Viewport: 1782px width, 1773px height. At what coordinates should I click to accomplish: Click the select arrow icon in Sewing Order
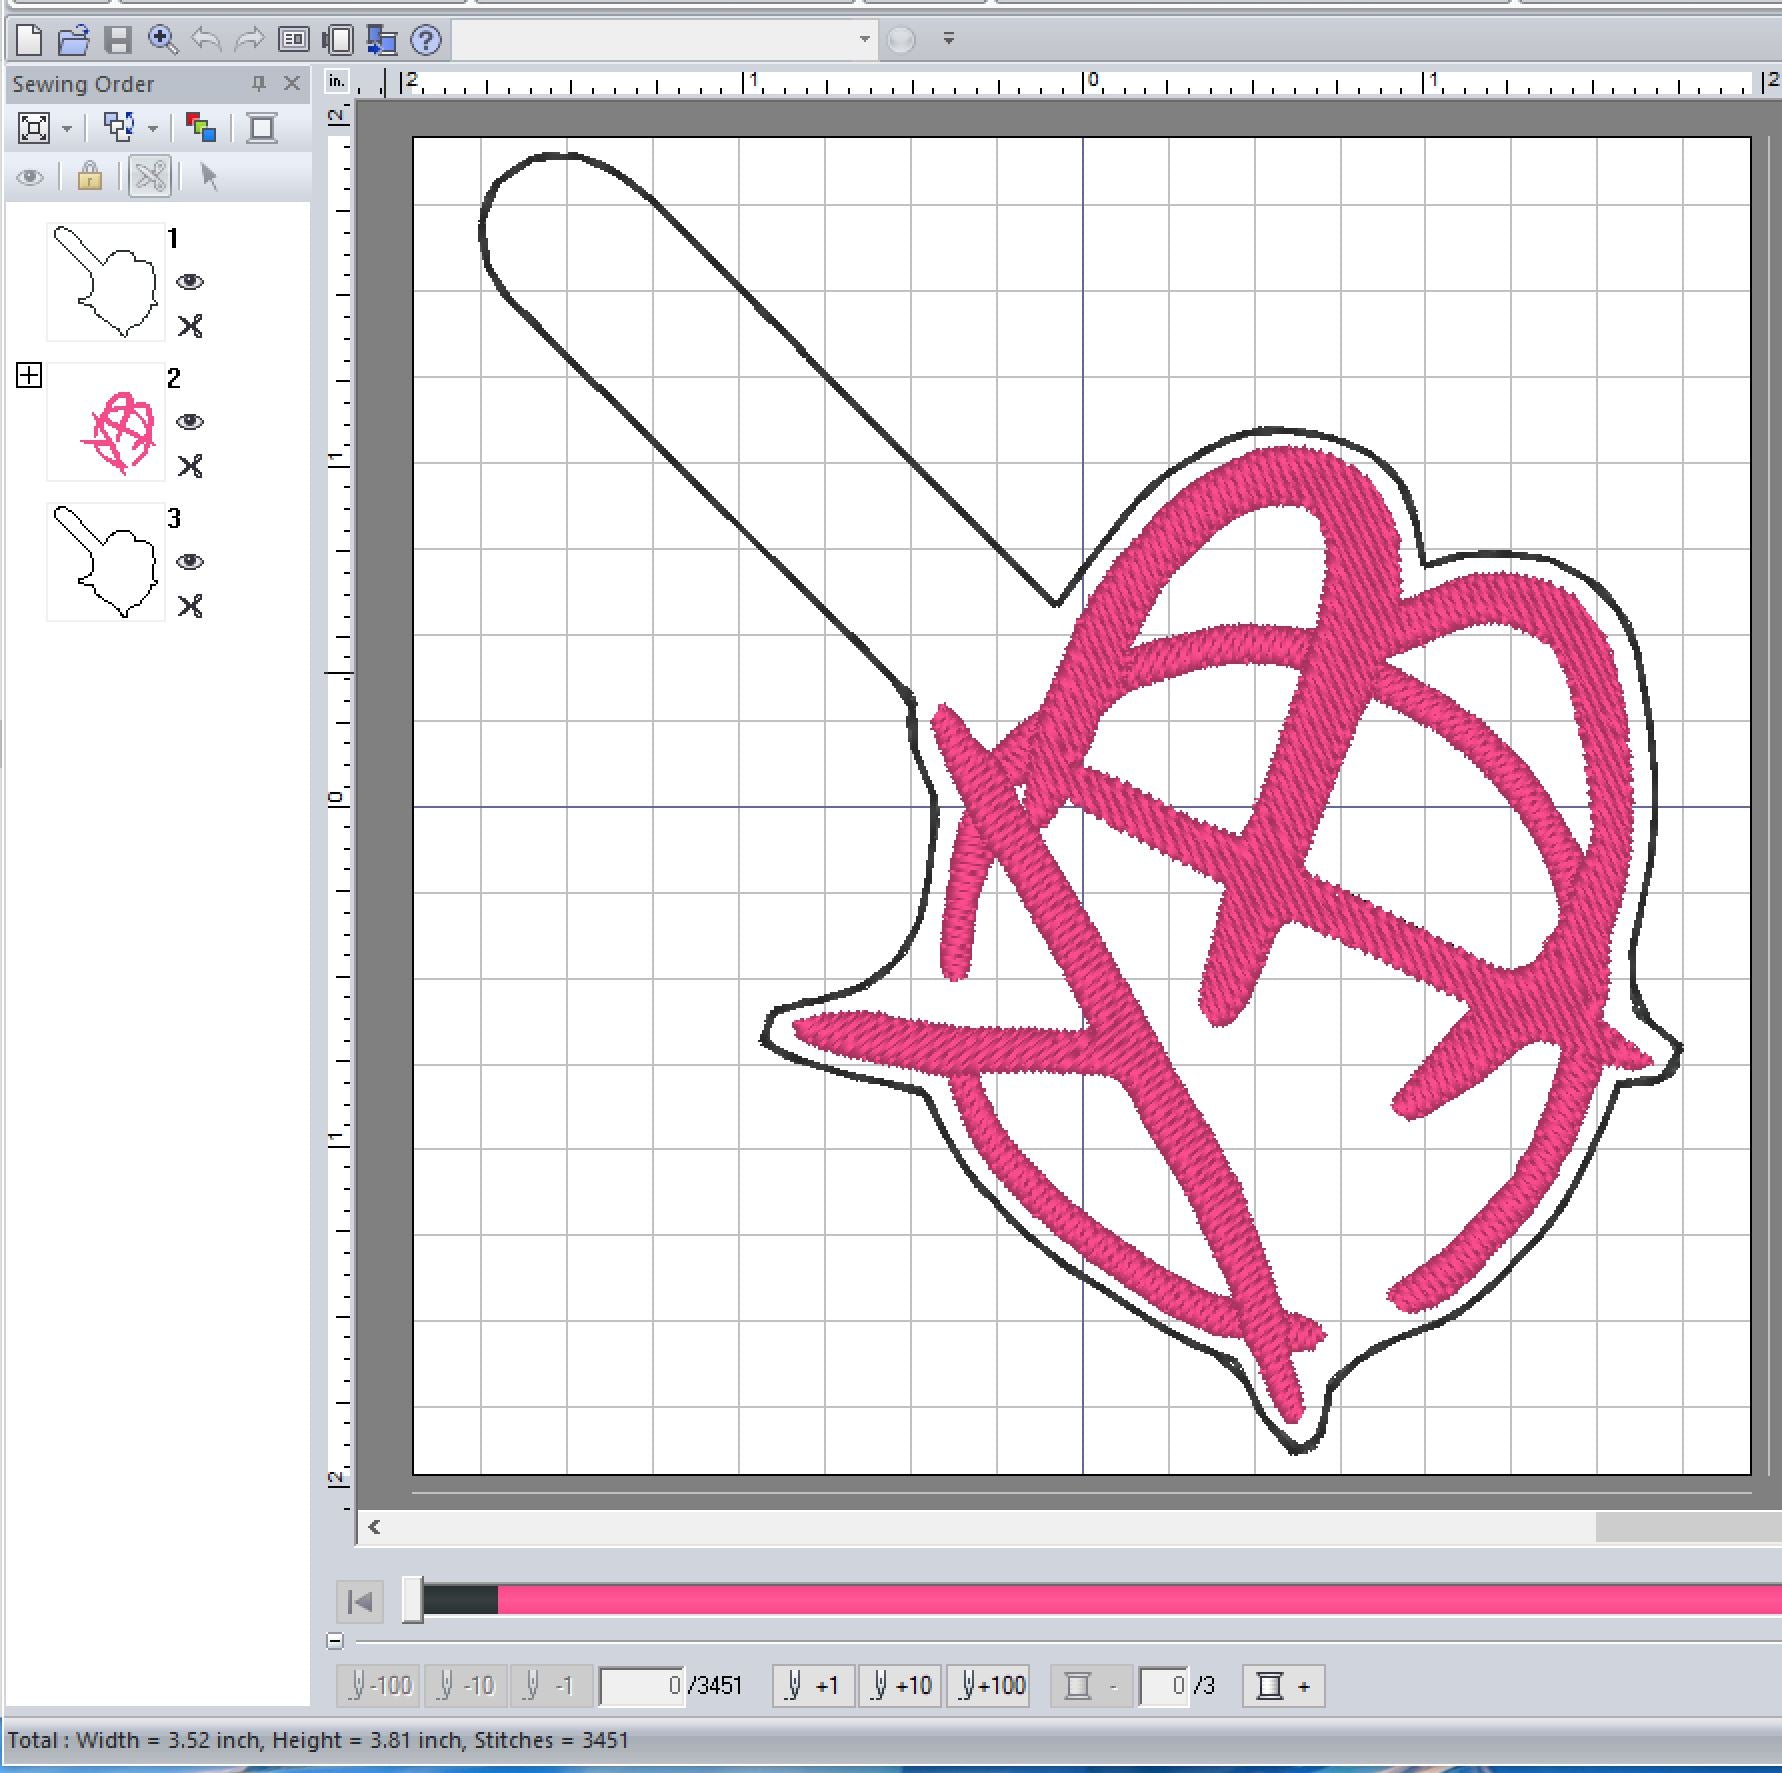click(x=208, y=177)
